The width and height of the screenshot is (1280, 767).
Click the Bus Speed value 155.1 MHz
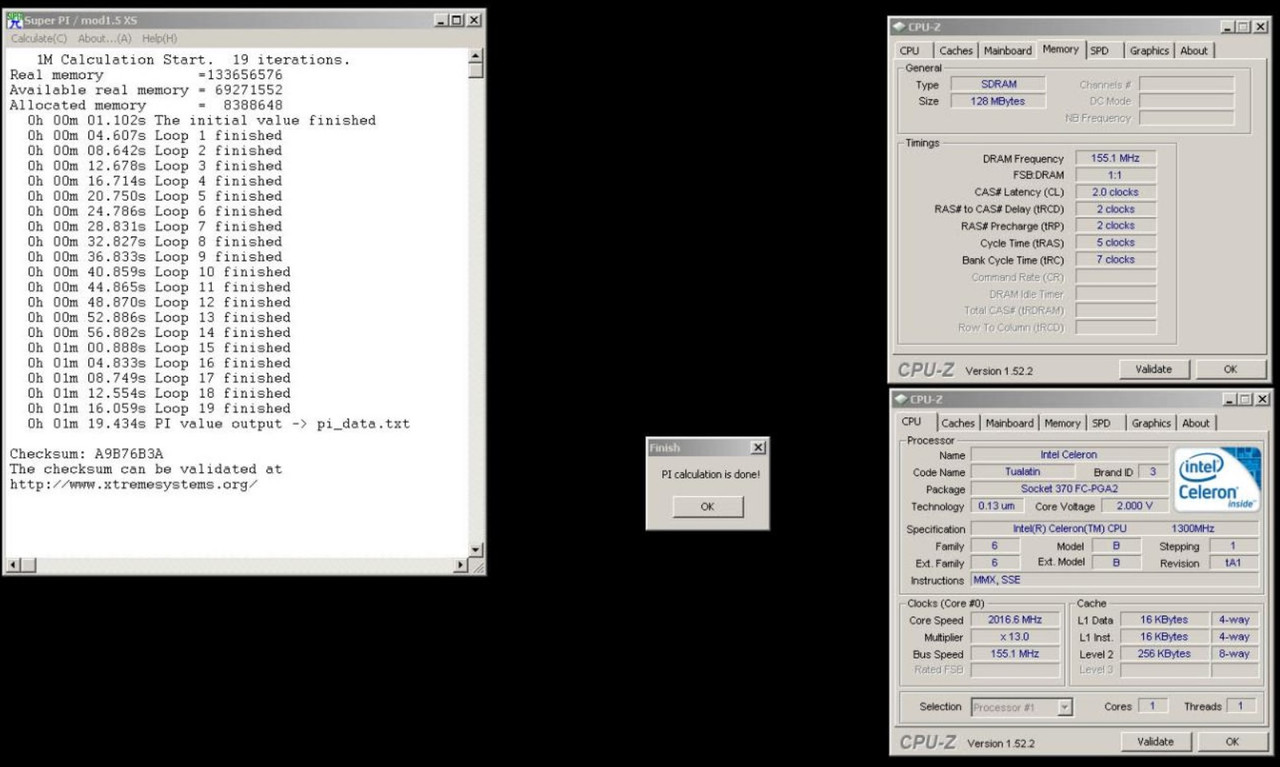tap(1017, 654)
